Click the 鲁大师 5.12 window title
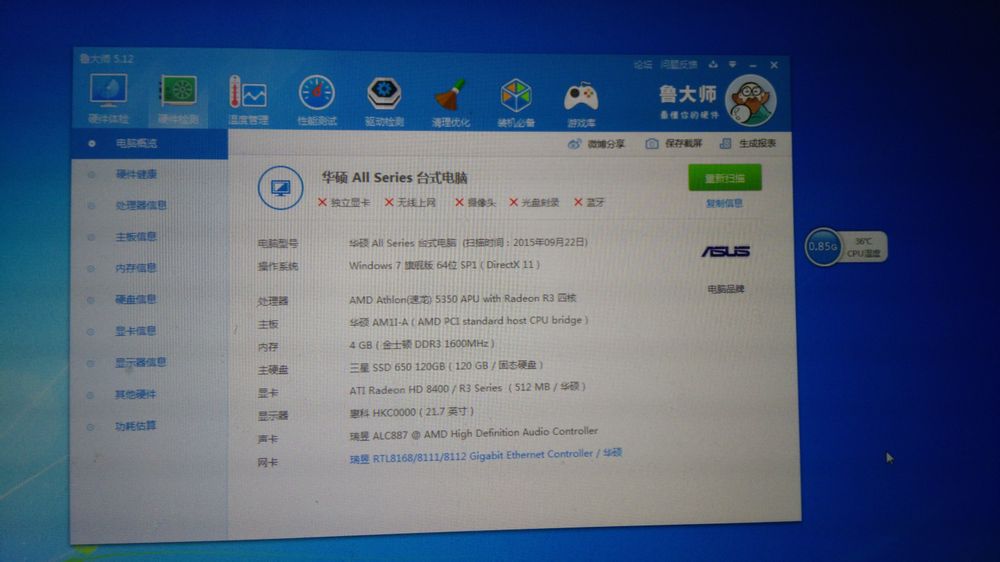 [x=107, y=59]
